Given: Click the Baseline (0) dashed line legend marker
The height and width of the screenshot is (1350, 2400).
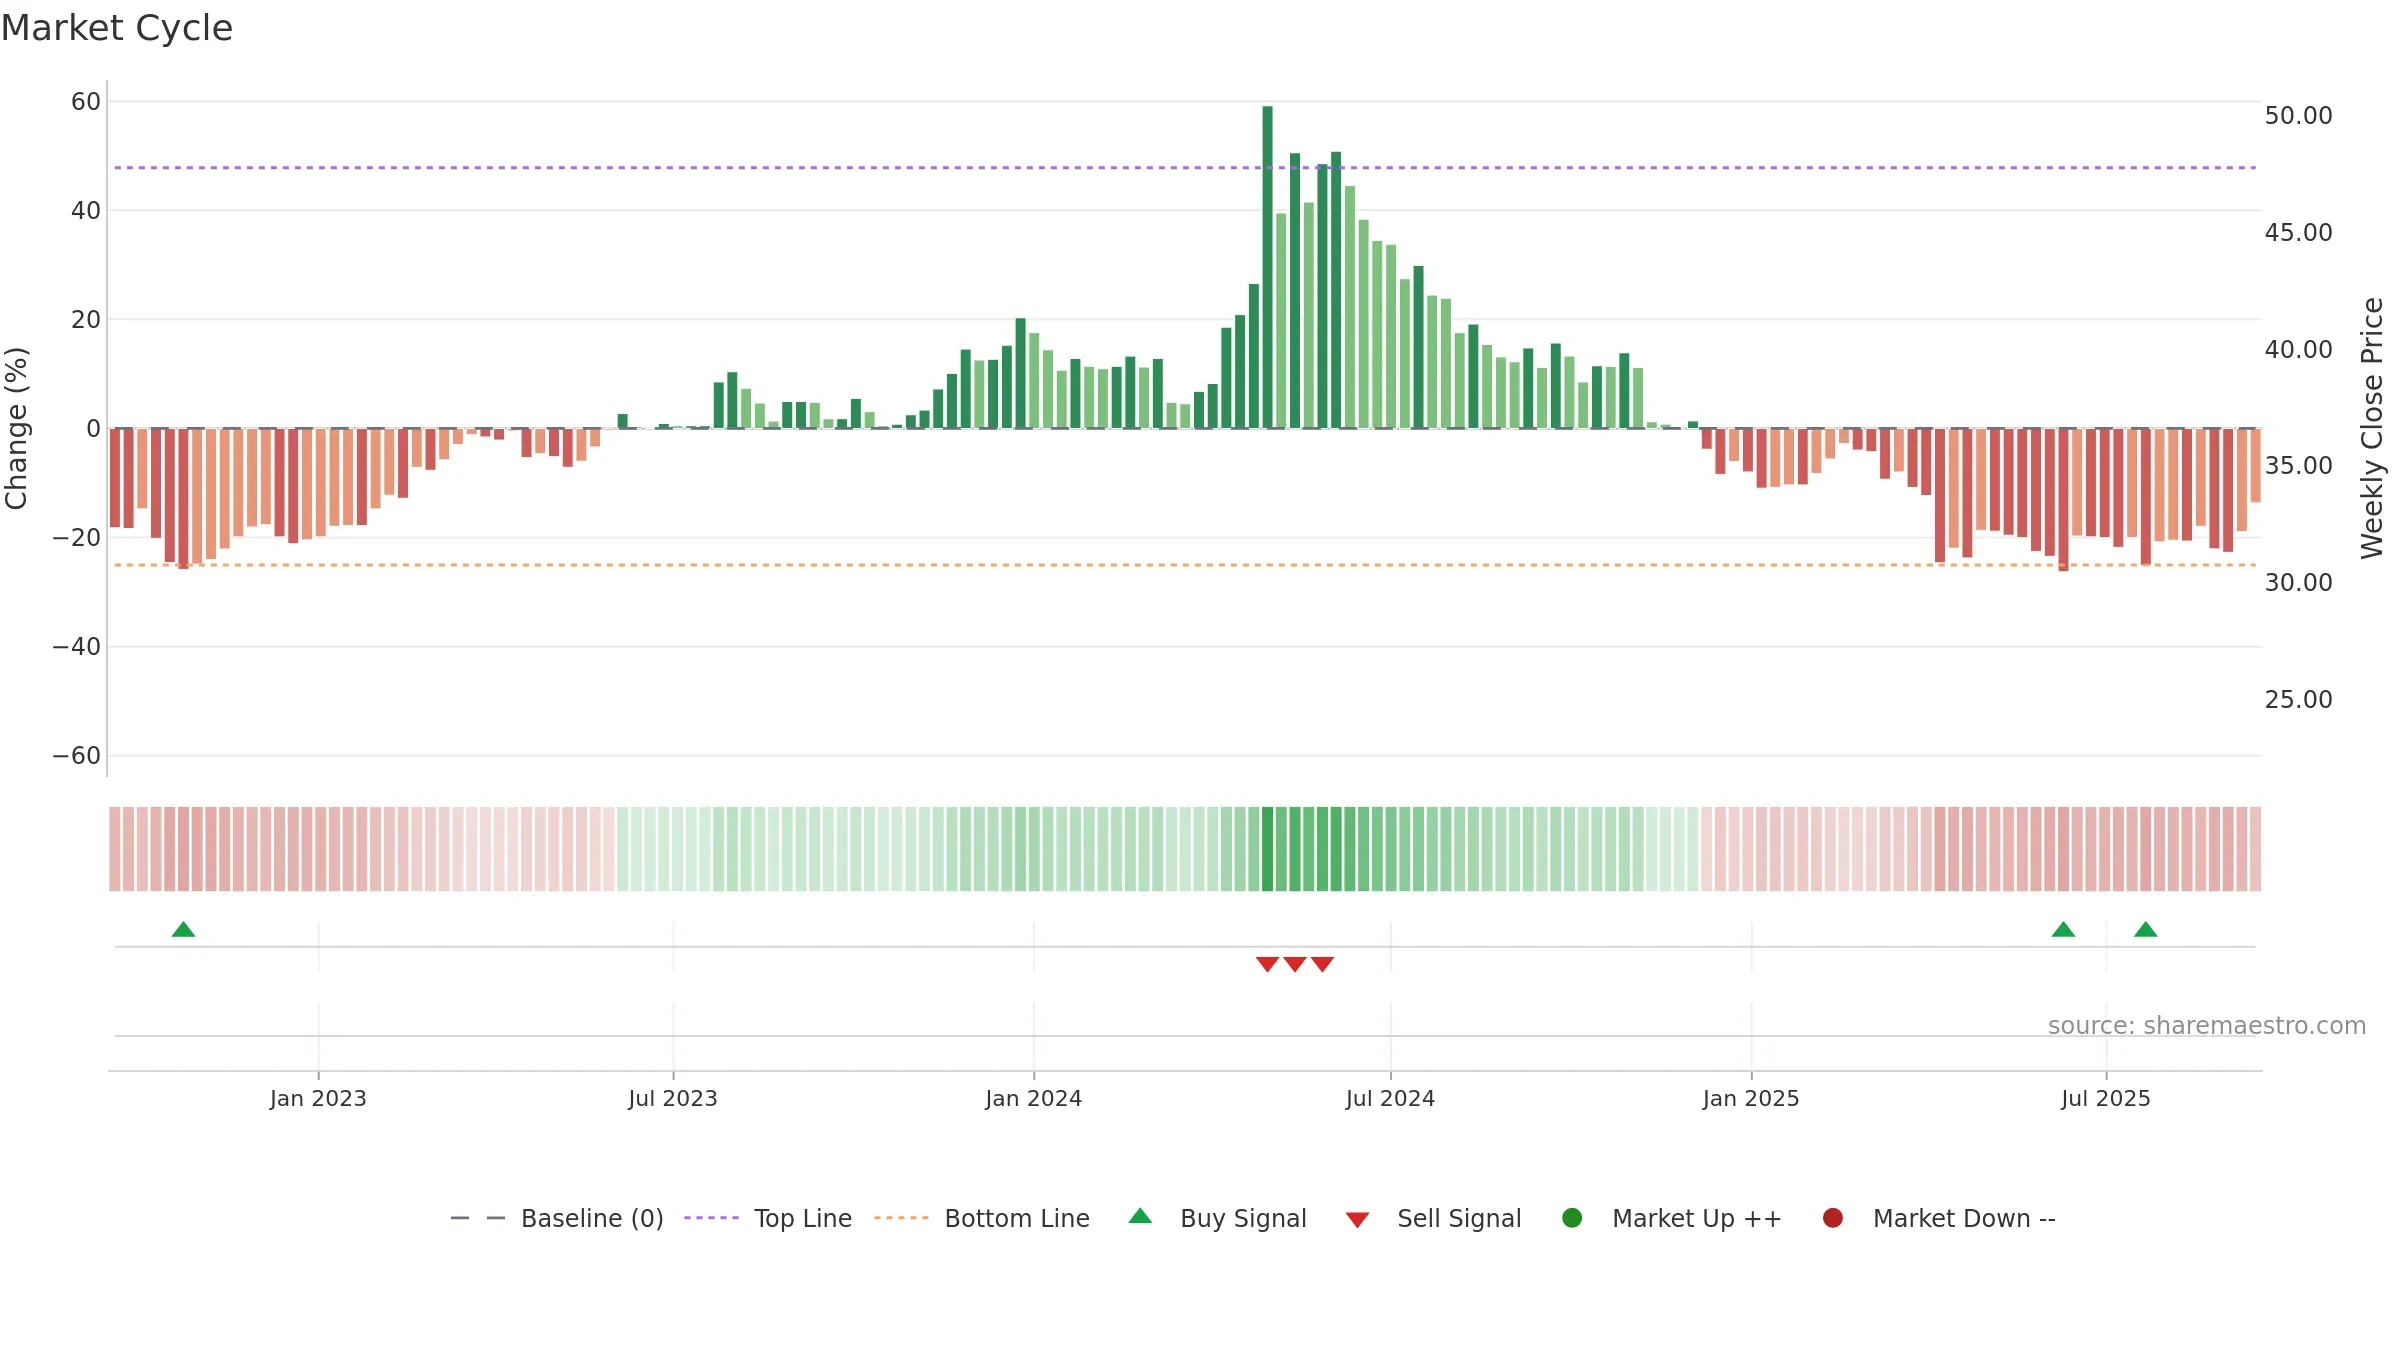Looking at the screenshot, I should (x=478, y=1218).
